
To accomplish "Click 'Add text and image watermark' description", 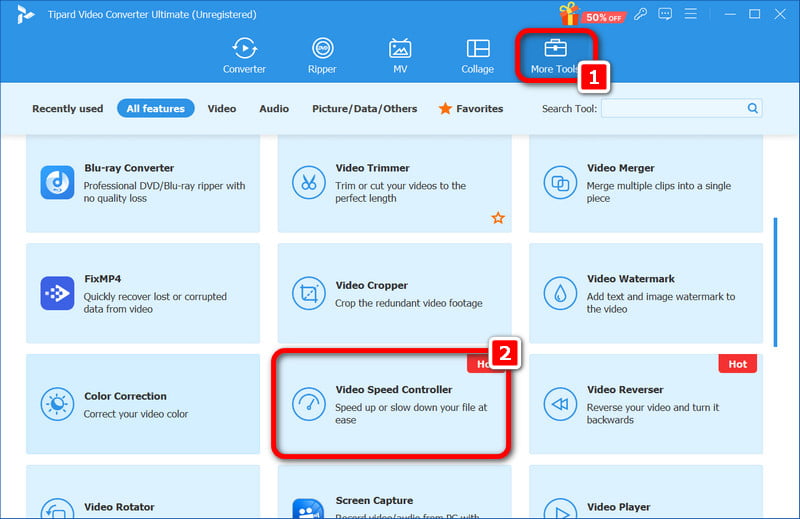I will (661, 303).
